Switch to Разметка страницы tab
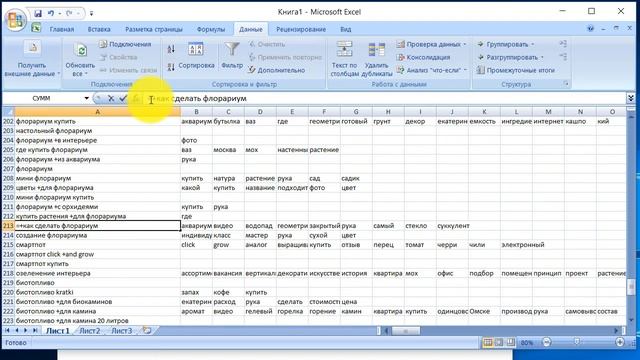Image resolution: width=640 pixels, height=360 pixels. click(x=154, y=29)
